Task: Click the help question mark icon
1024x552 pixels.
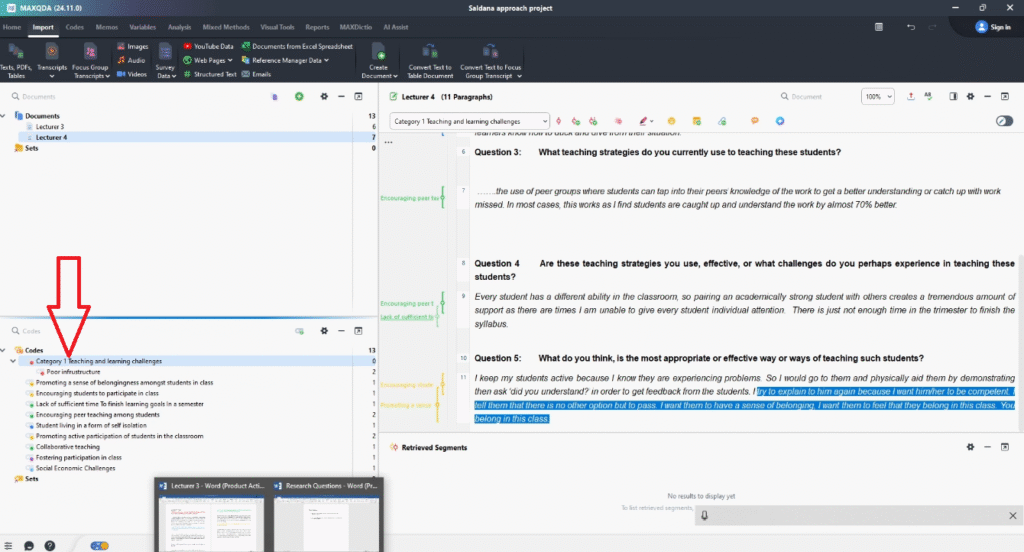Action: [x=50, y=545]
